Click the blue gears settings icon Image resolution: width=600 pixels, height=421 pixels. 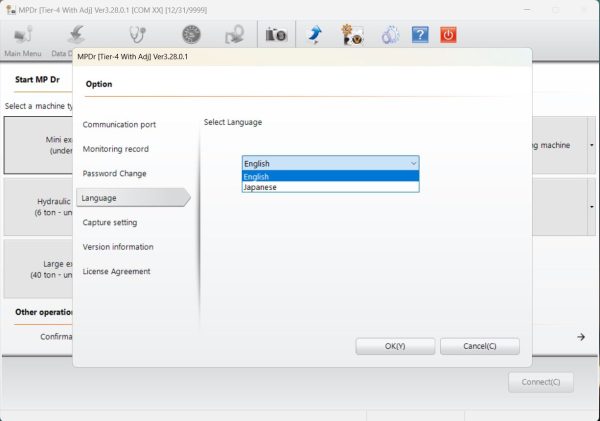tap(390, 35)
